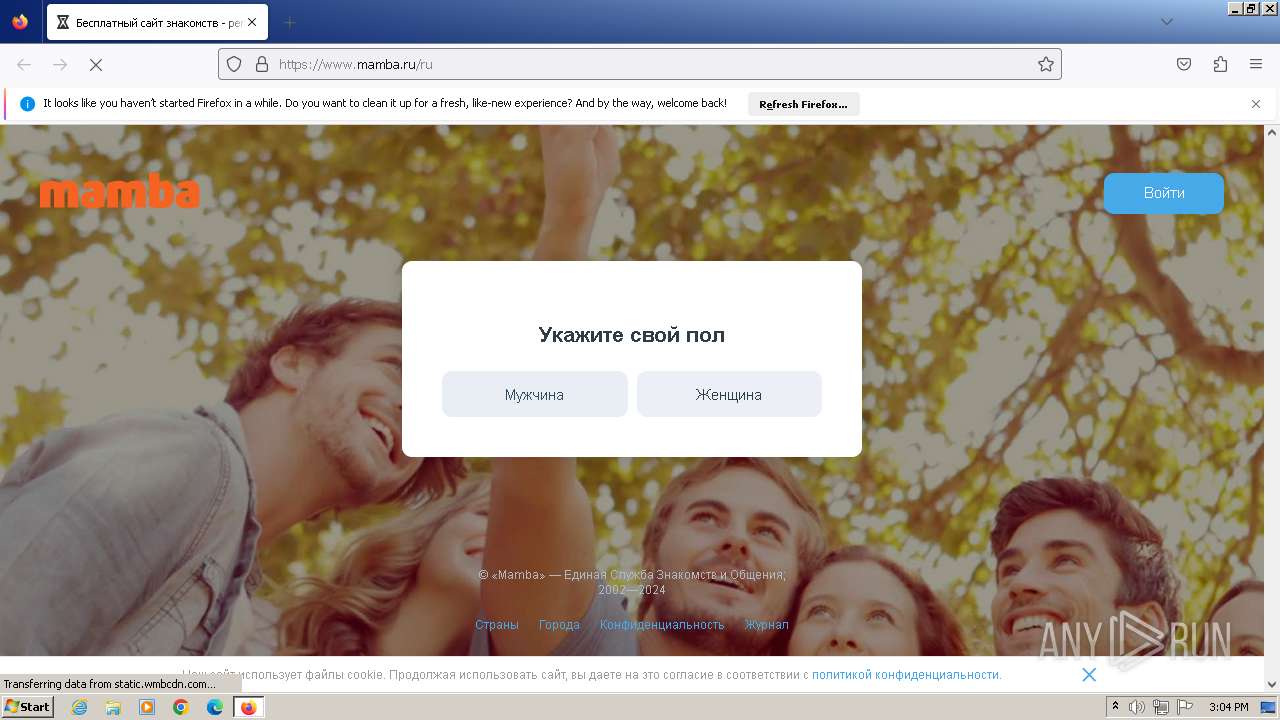
Task: Open the Конфиденциальность footer link
Action: point(662,625)
